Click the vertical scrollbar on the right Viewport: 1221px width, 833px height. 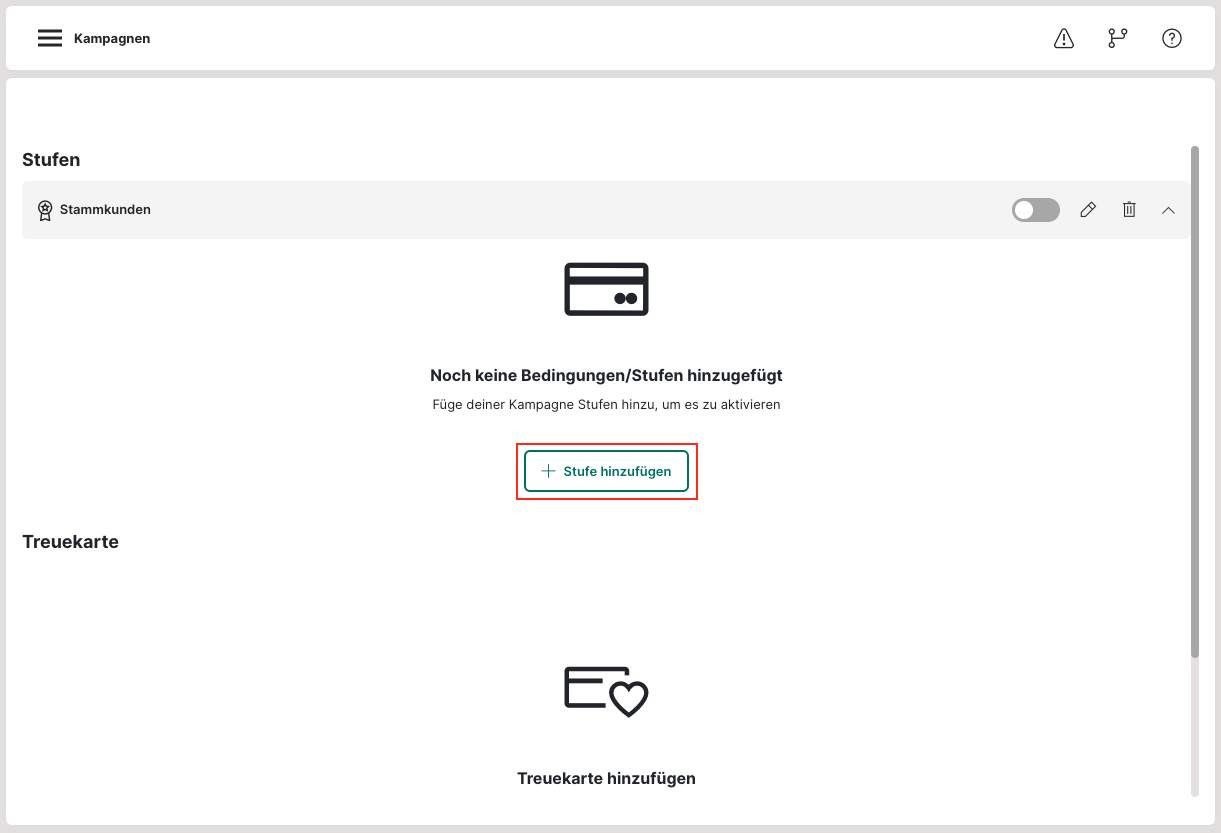[1194, 400]
